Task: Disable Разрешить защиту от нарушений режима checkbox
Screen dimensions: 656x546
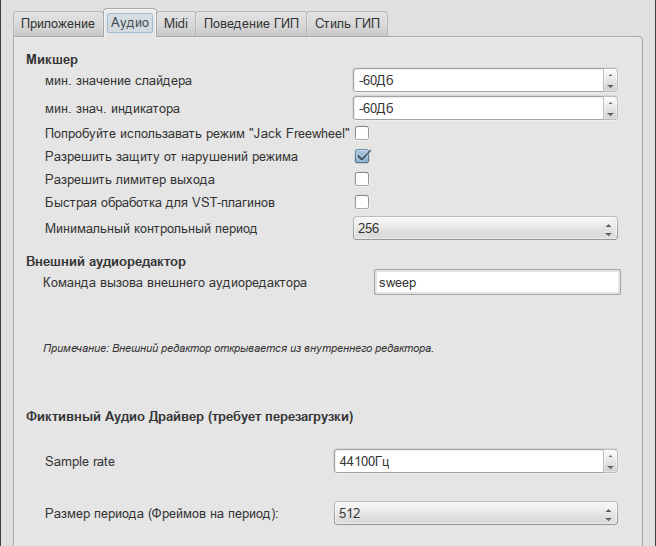Action: coord(362,156)
